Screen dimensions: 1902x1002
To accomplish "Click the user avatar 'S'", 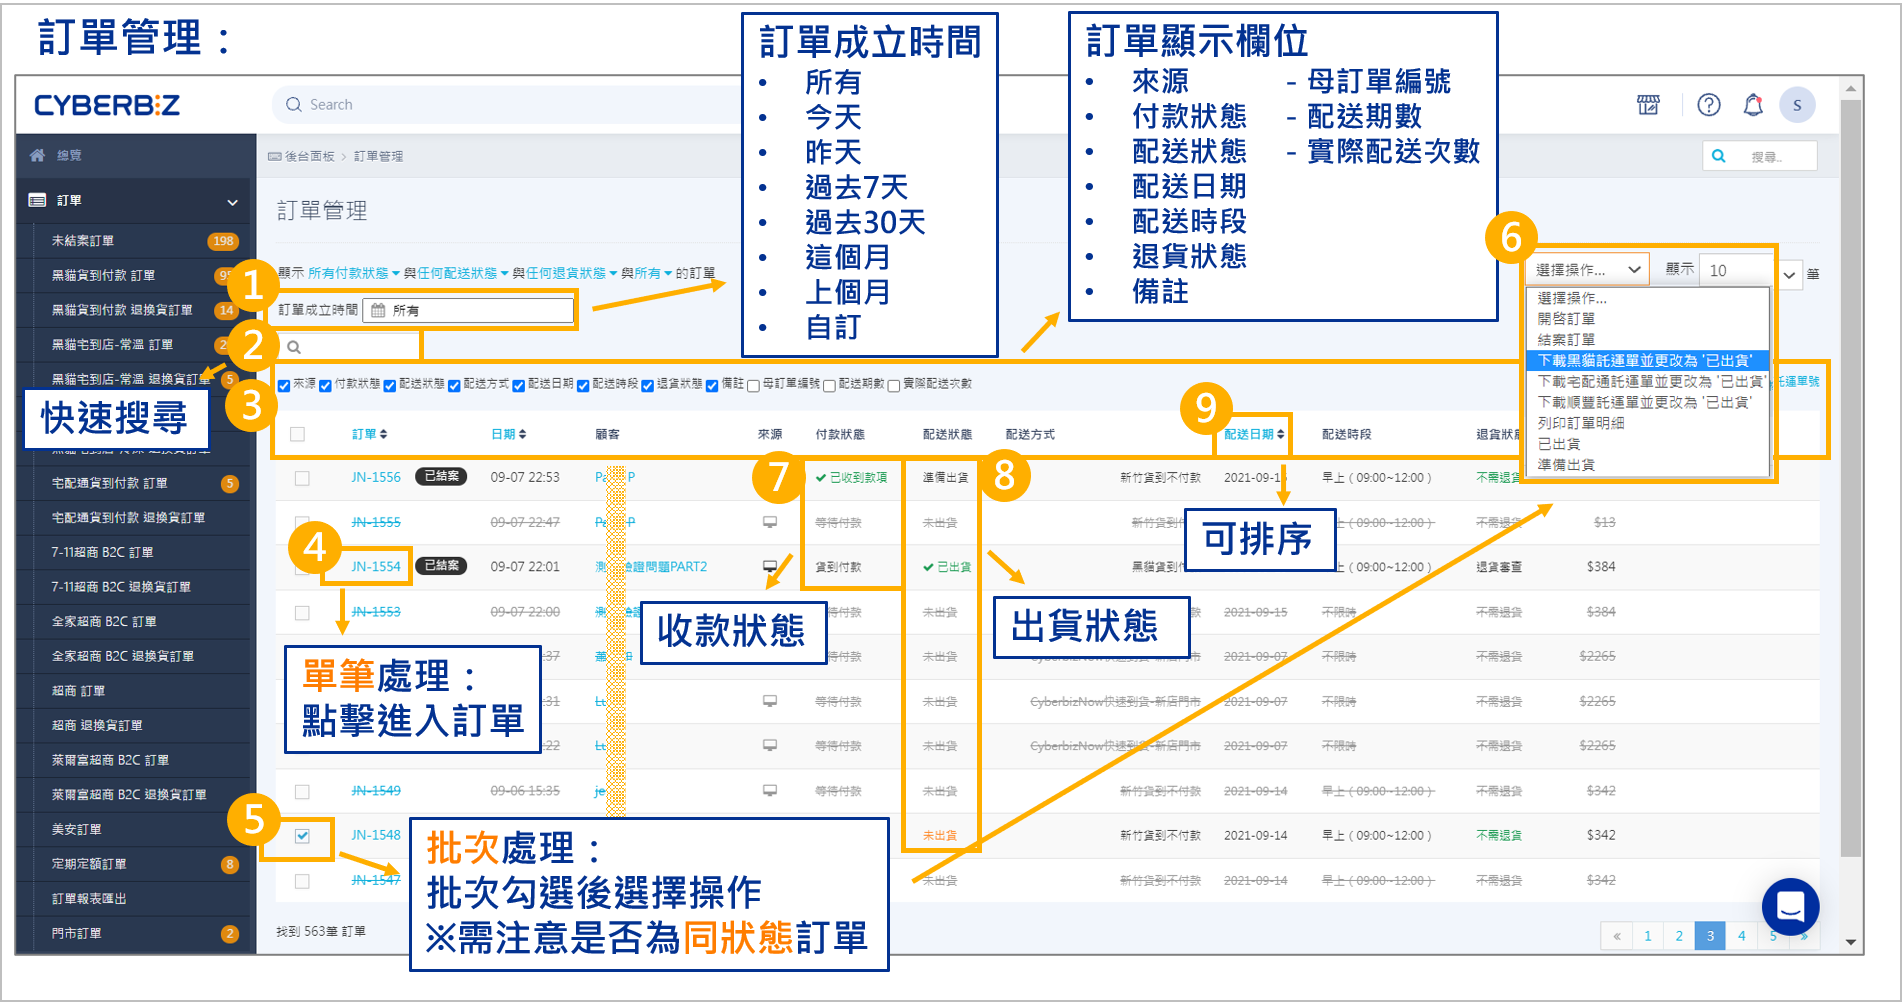I will click(1797, 105).
